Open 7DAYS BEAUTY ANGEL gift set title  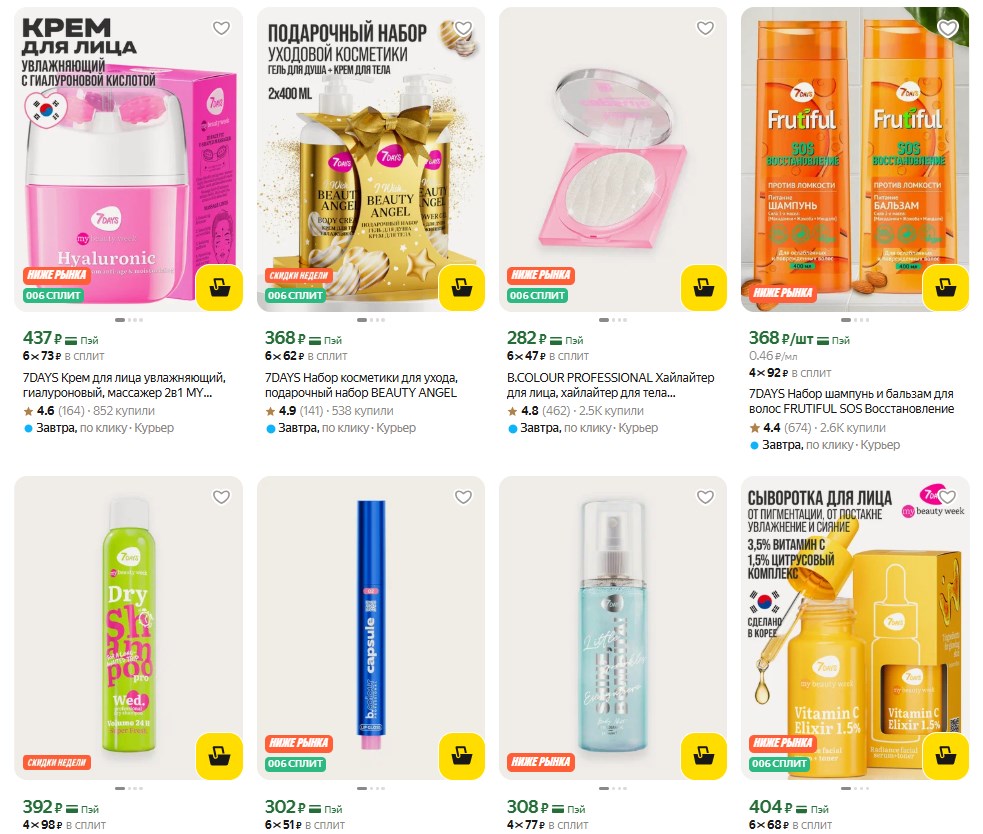pos(361,385)
